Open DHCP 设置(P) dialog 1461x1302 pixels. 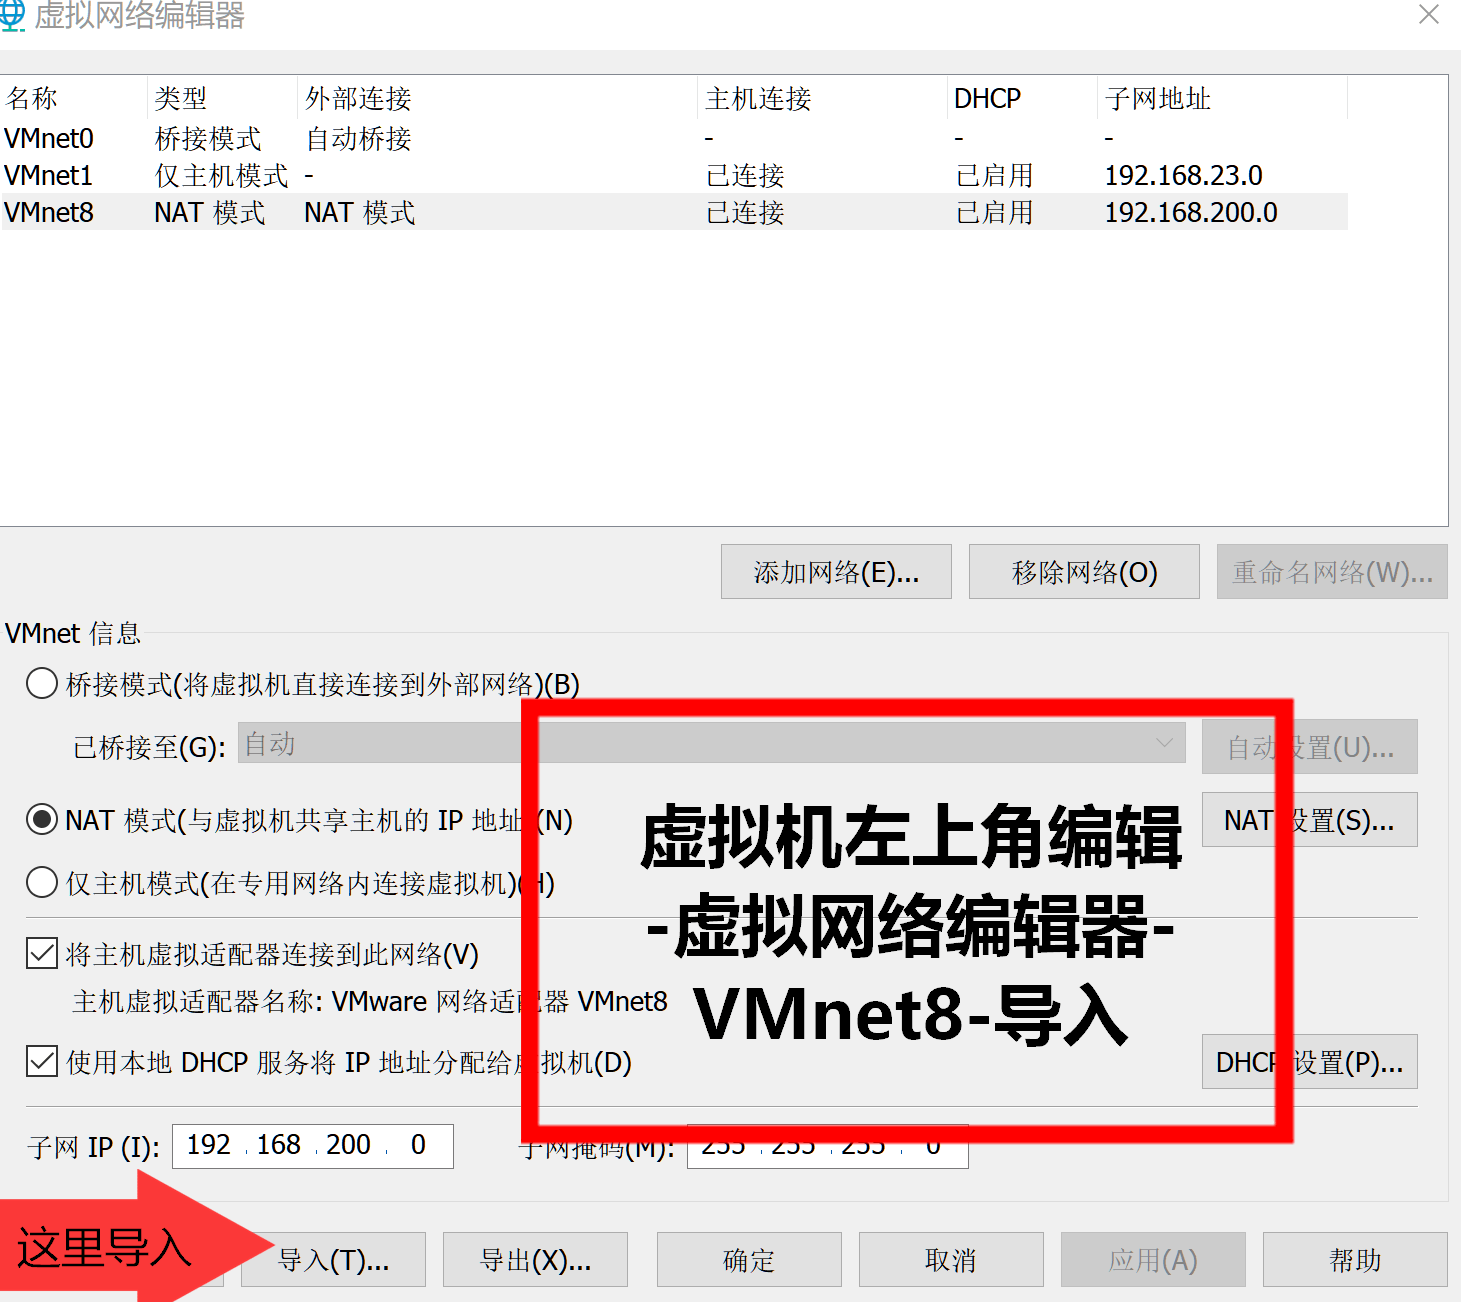tap(1308, 1061)
